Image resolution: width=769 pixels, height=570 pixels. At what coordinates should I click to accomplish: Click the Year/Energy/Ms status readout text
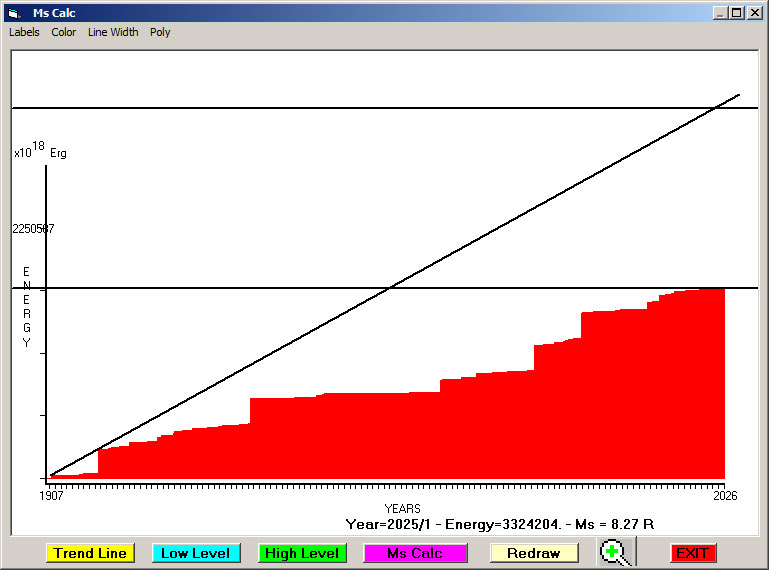500,524
